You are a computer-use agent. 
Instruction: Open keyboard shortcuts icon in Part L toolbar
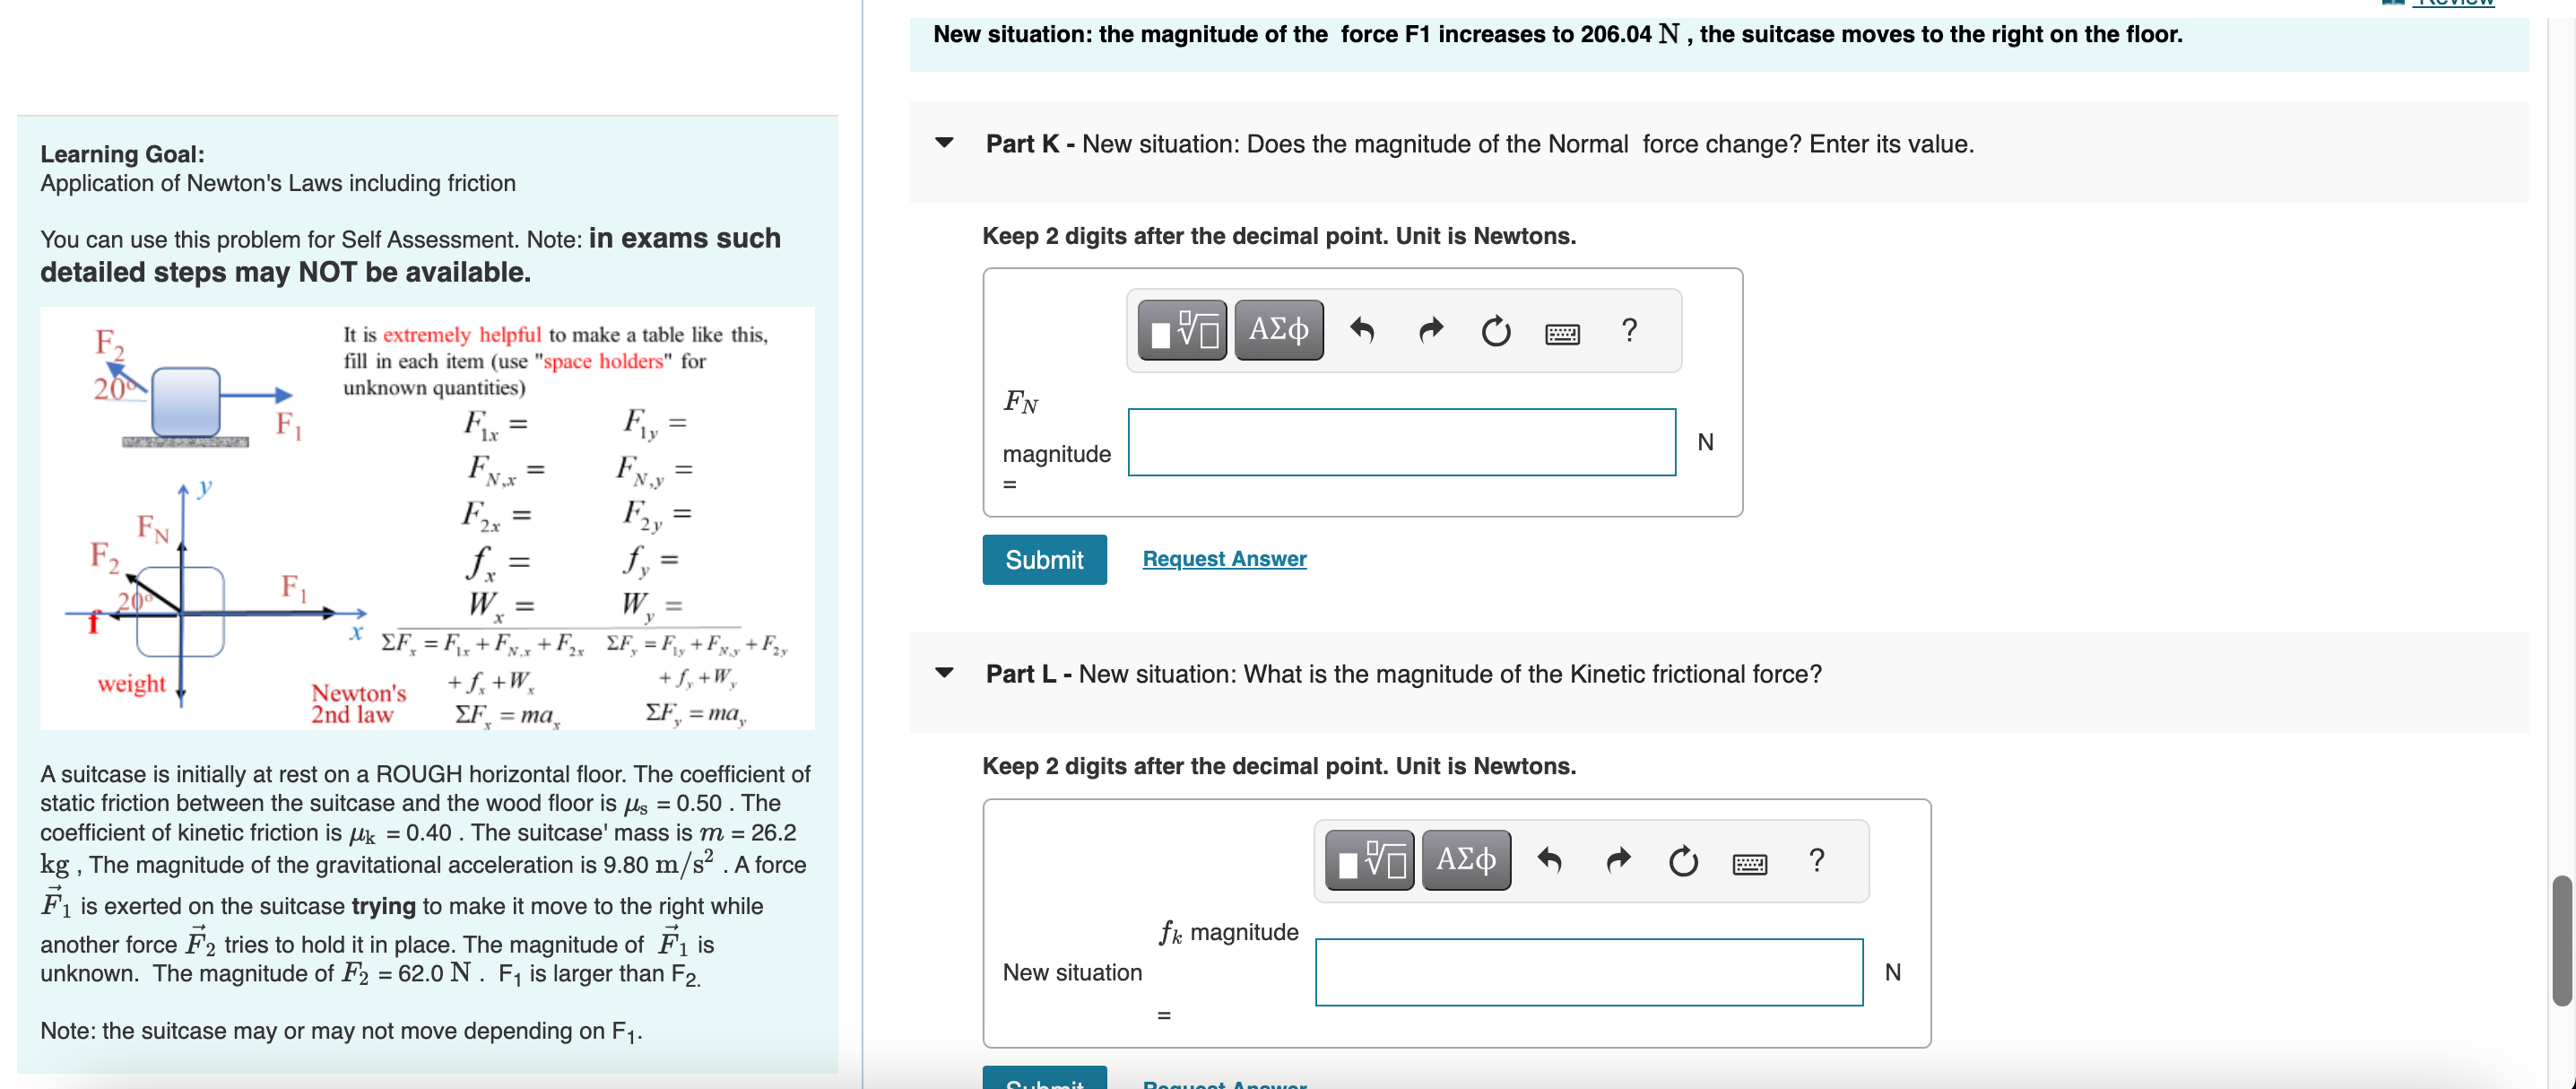[x=1749, y=863]
